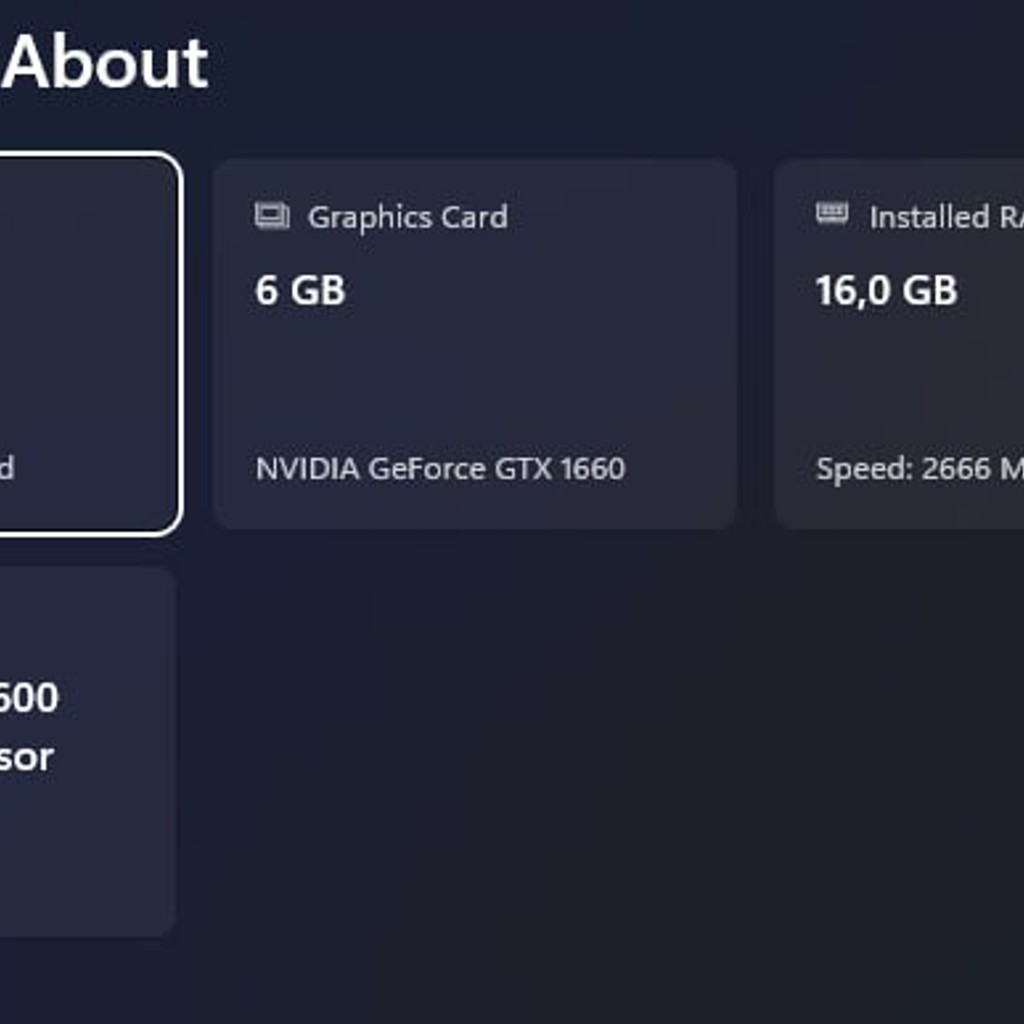The image size is (1024, 1024).
Task: Click the Graphics Card monitor icon
Action: [272, 216]
